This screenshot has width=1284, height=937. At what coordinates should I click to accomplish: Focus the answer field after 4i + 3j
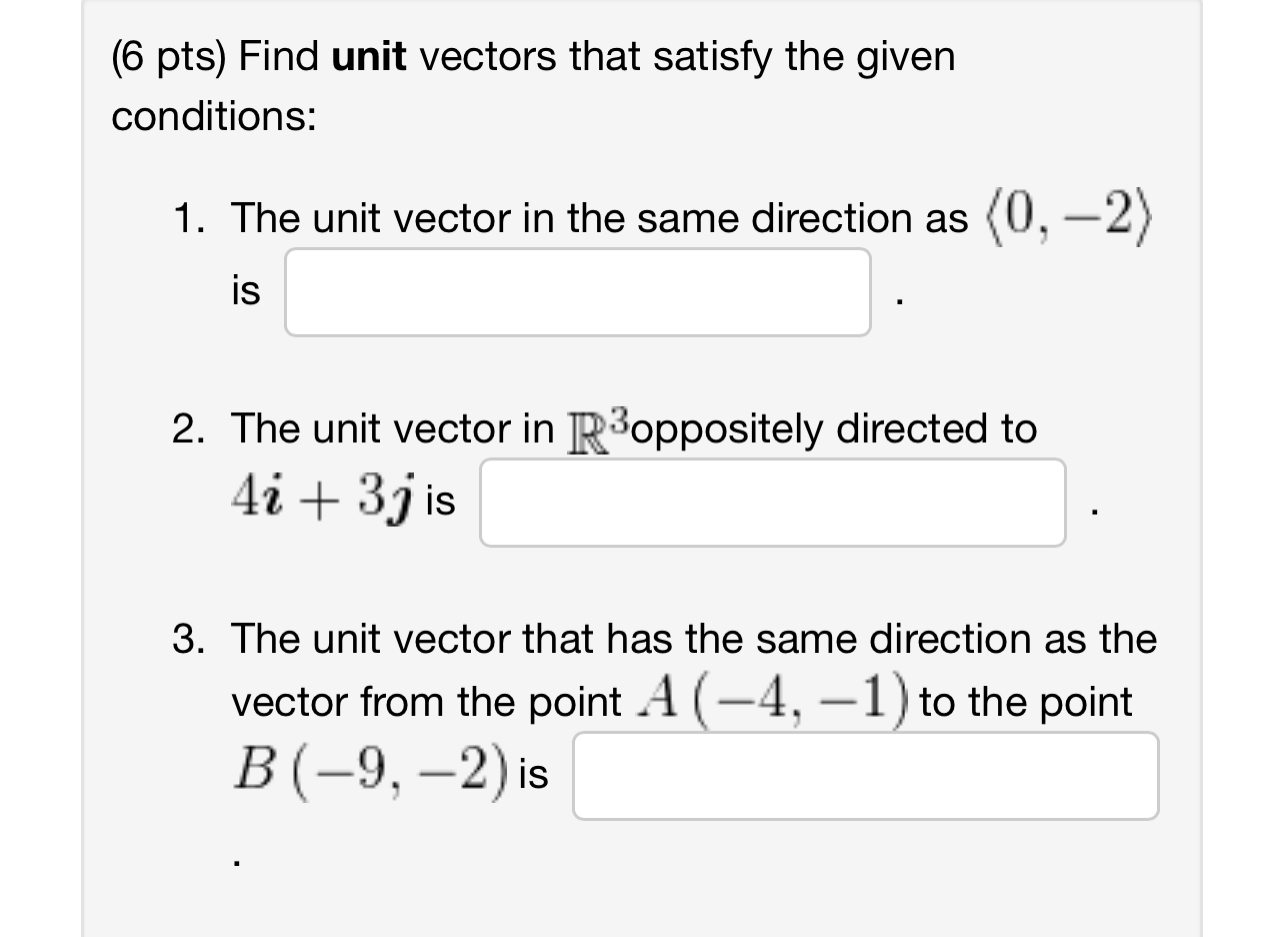point(773,503)
